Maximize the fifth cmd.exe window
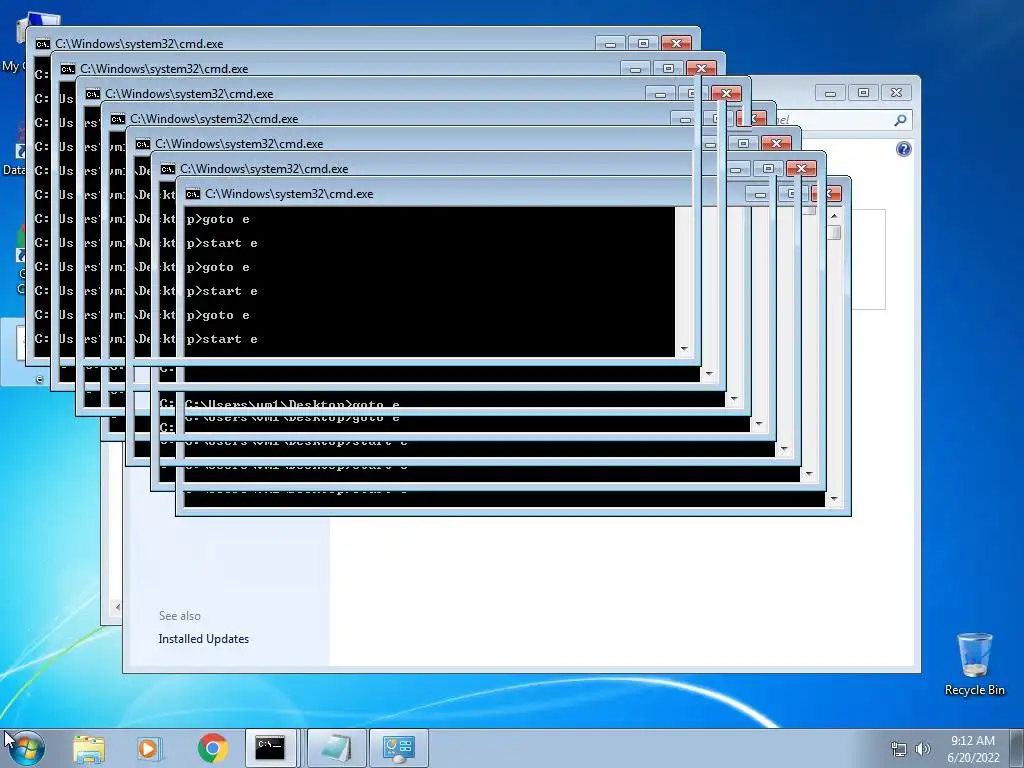The height and width of the screenshot is (768, 1024). tap(743, 143)
